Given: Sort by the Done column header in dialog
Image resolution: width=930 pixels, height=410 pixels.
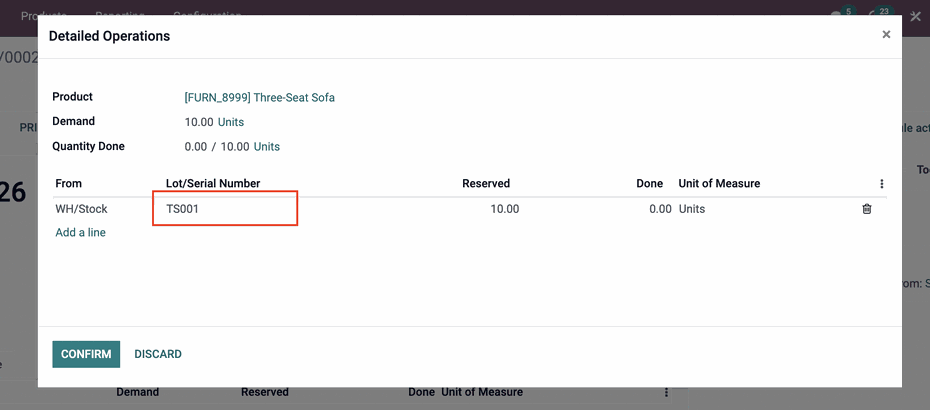Looking at the screenshot, I should tap(649, 183).
